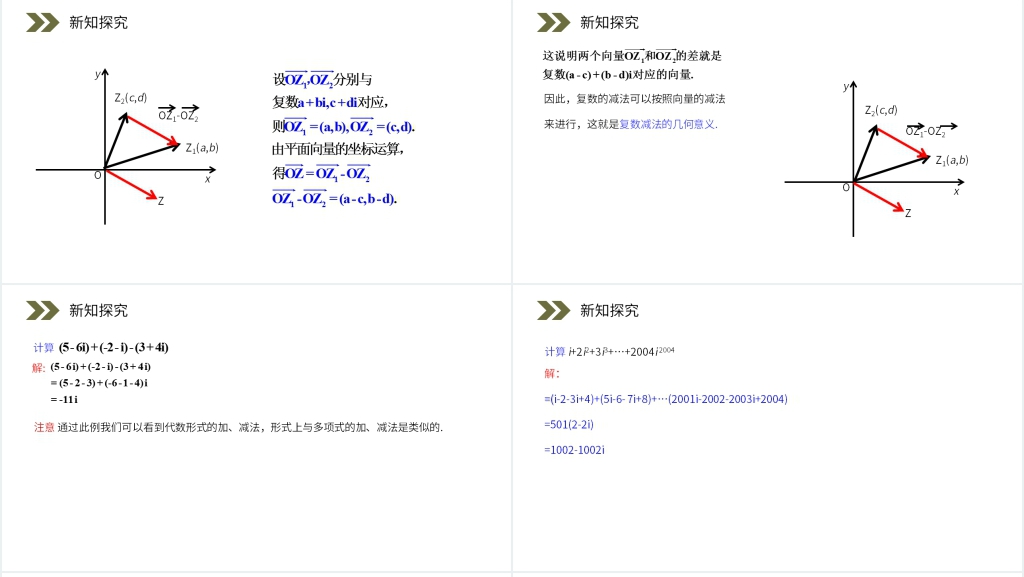Click the chevron icon on the (5-6i)+(-2-i)-(3+4i) slide

click(42, 311)
